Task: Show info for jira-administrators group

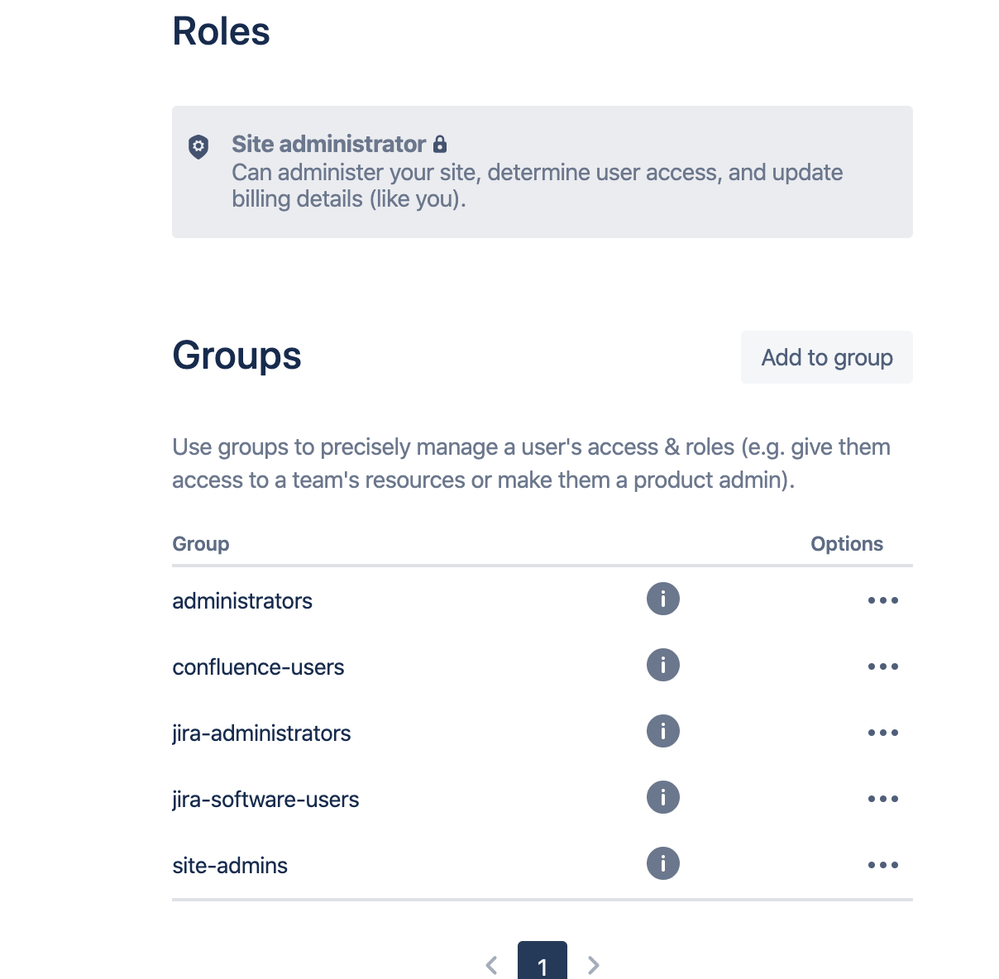Action: tap(663, 731)
